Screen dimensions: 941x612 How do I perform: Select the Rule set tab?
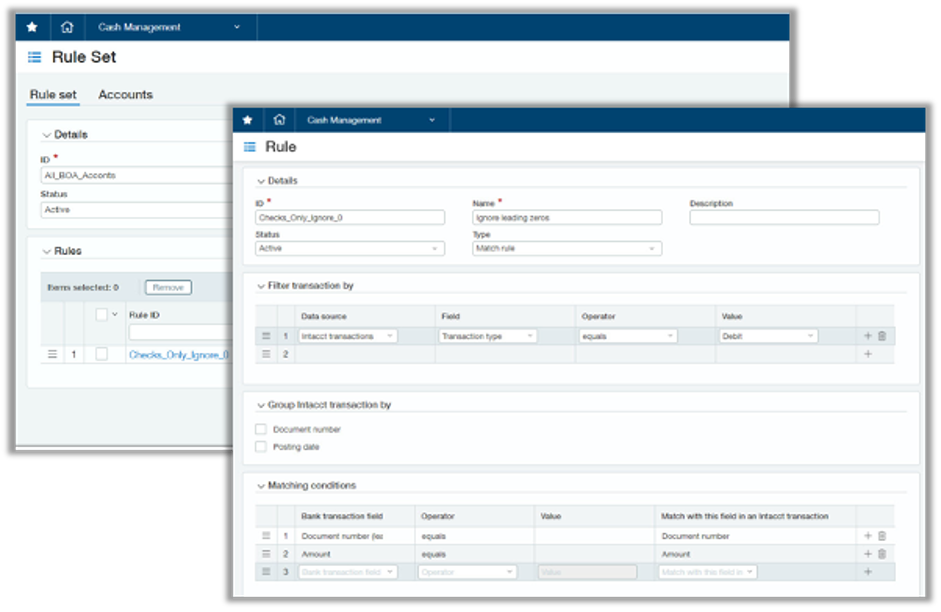pos(53,95)
